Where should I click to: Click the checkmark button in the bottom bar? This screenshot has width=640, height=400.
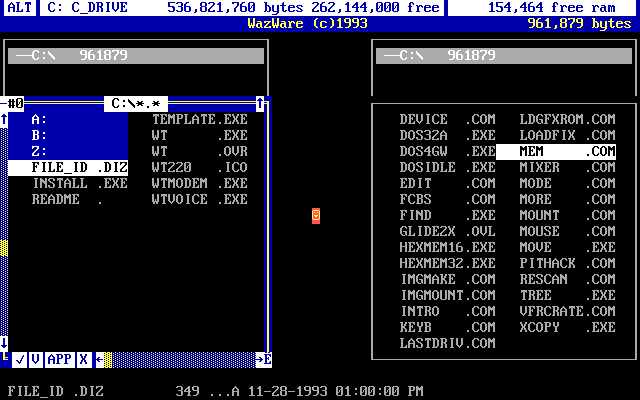(x=20, y=359)
